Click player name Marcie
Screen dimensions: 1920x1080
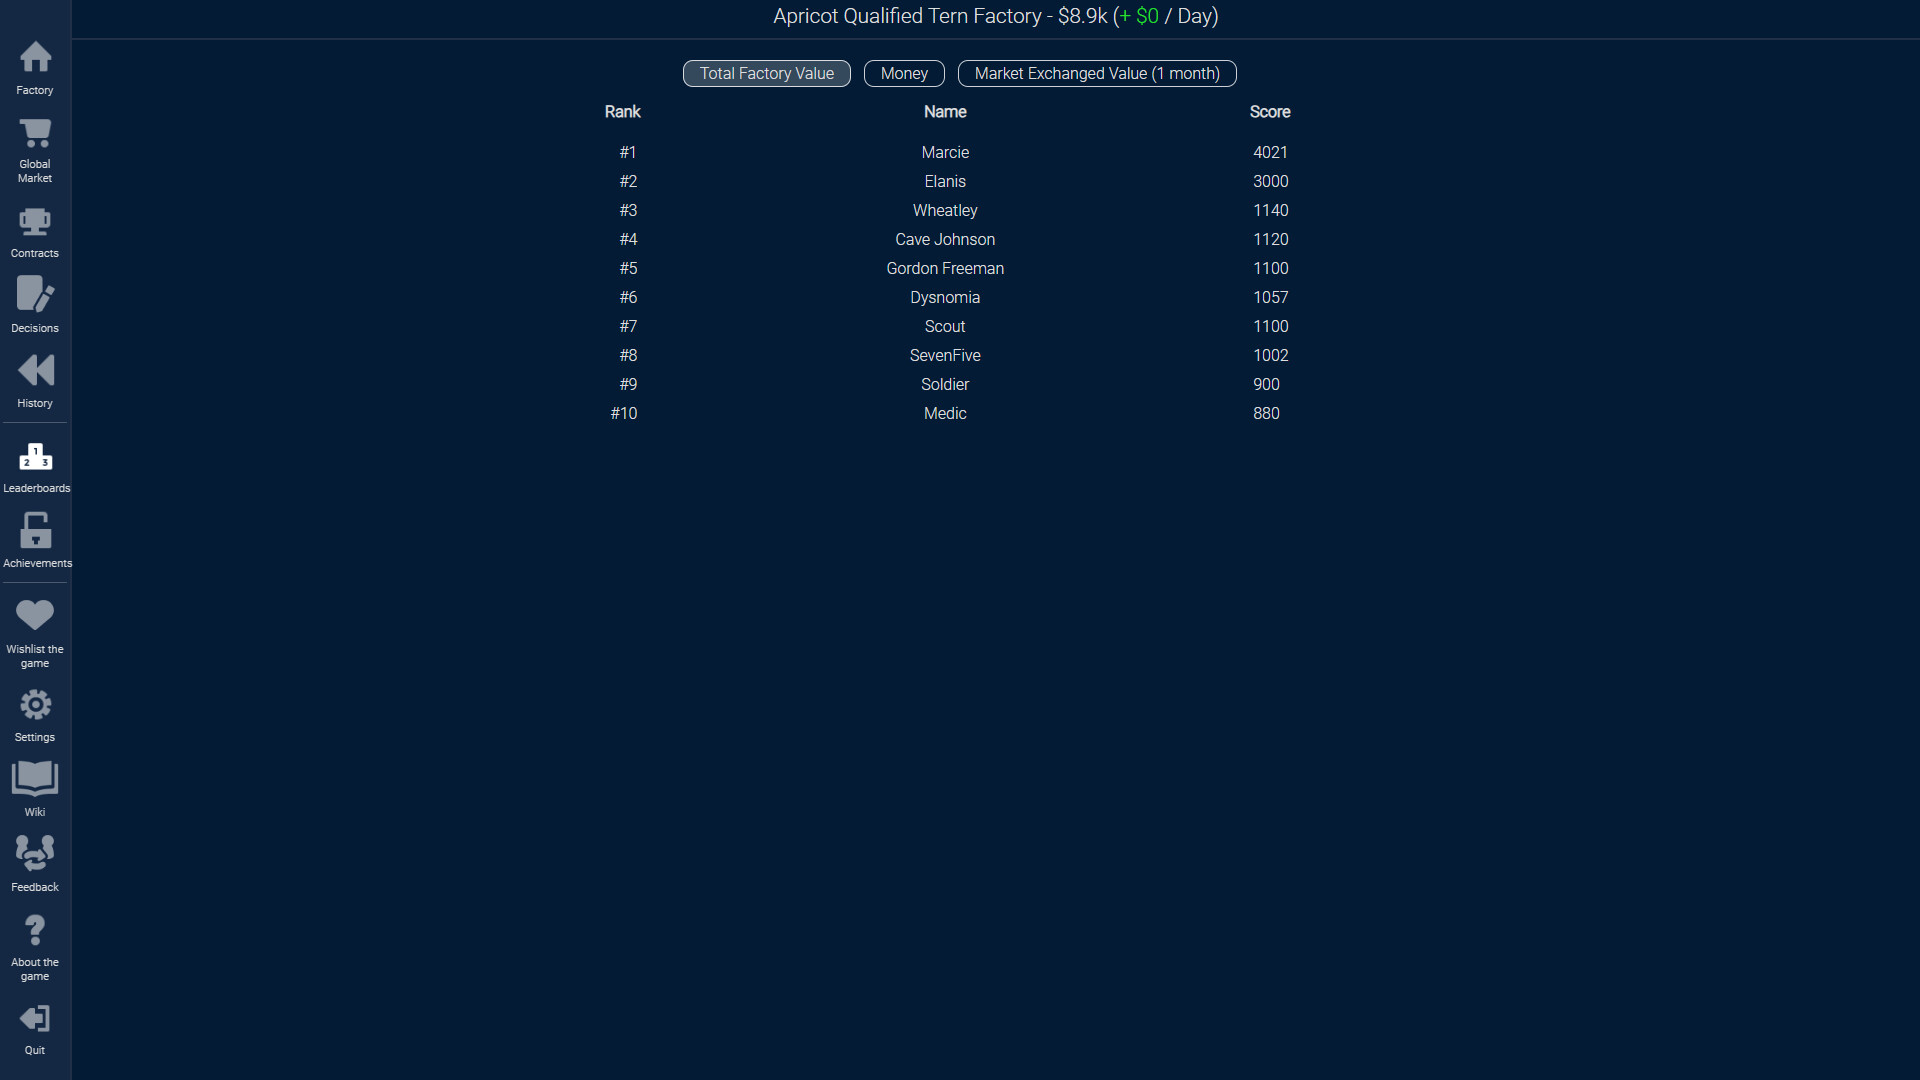tap(945, 153)
